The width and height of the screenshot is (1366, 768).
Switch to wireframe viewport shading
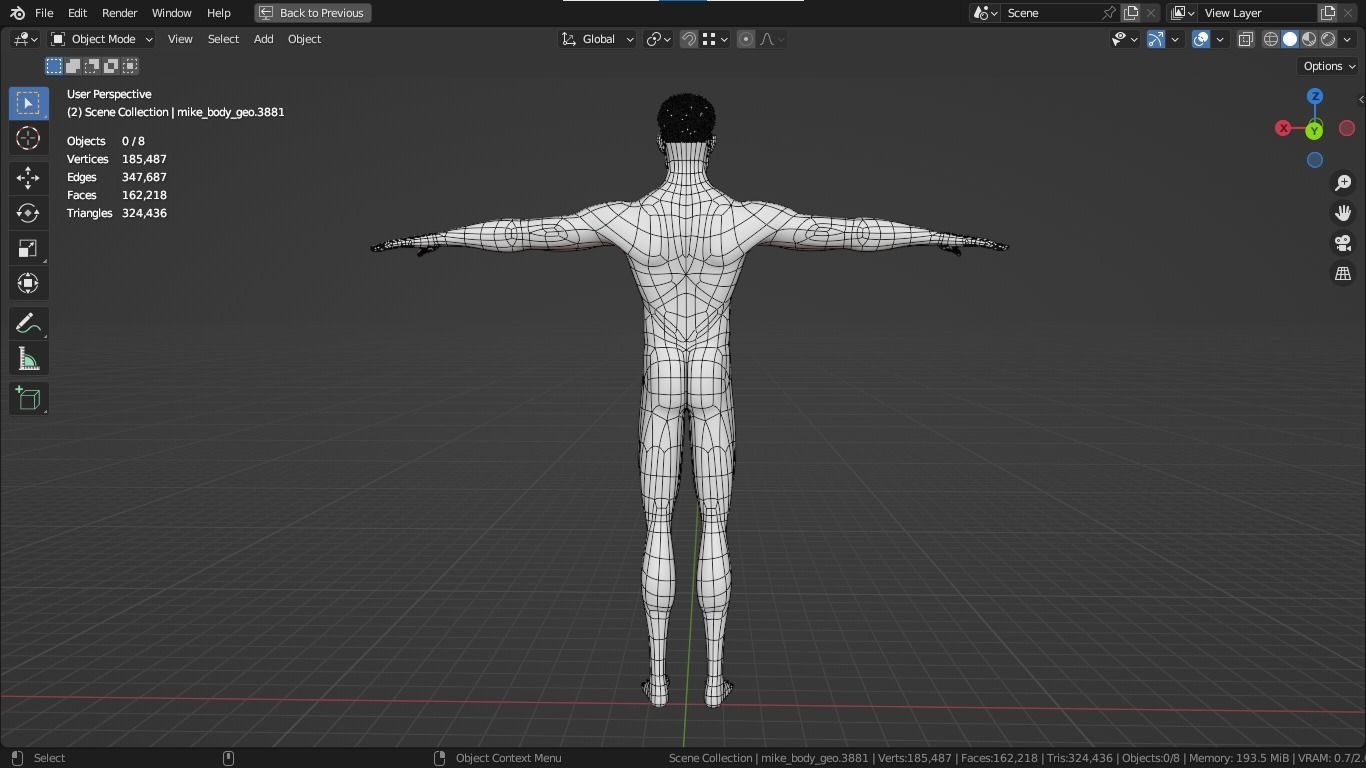coord(1271,39)
